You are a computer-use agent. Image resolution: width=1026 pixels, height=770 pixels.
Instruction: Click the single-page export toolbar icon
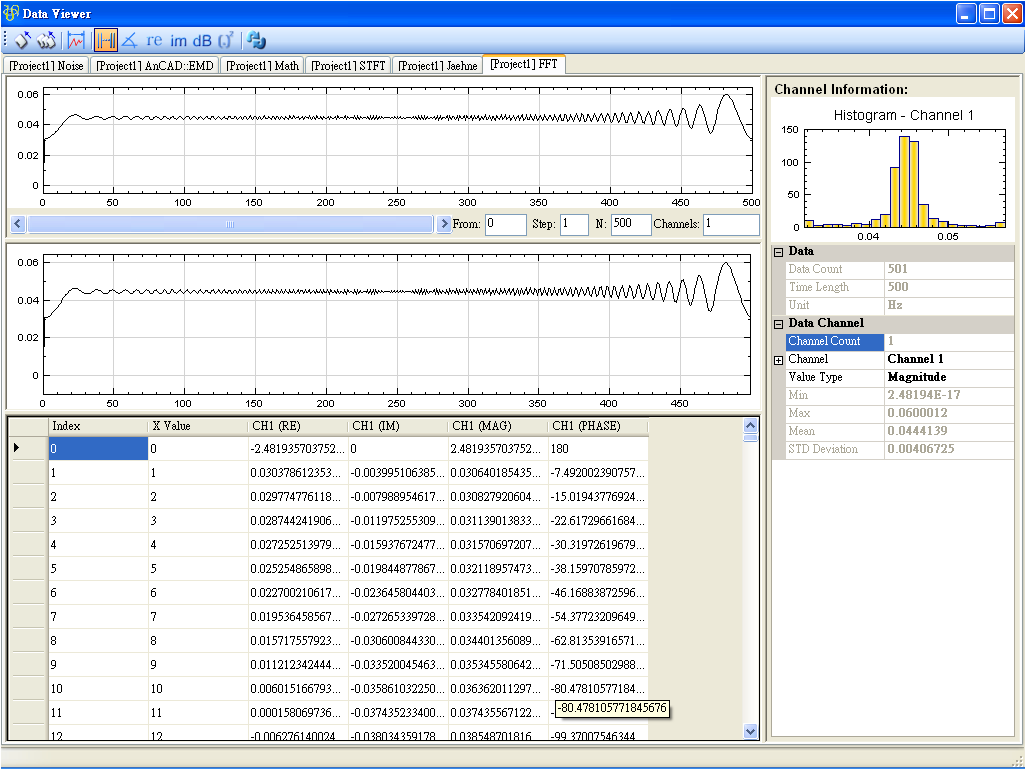coord(23,41)
